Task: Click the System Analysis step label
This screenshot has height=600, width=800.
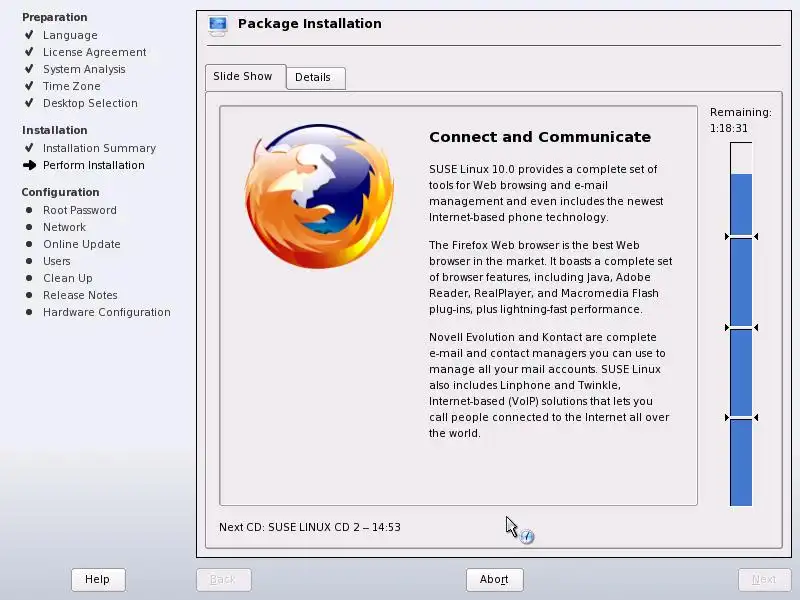Action: pyautogui.click(x=84, y=69)
